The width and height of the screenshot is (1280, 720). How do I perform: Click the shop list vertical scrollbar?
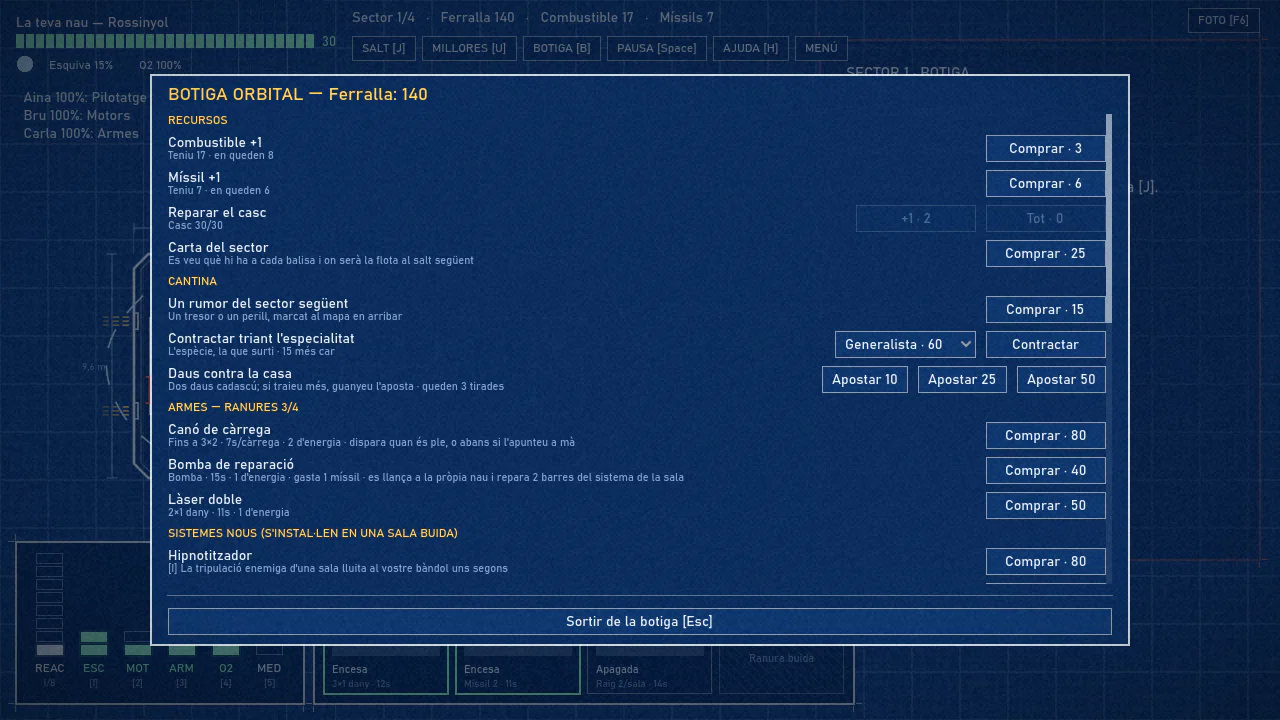[1108, 218]
